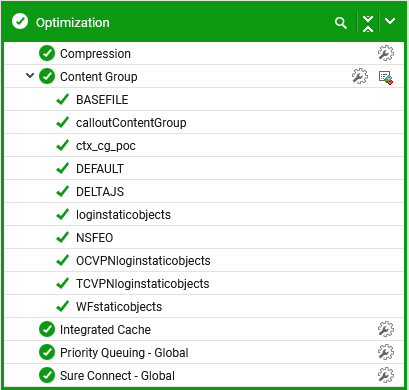
Task: Click the checkmark beside OCVPNloginstaticobjects
Action: click(63, 260)
